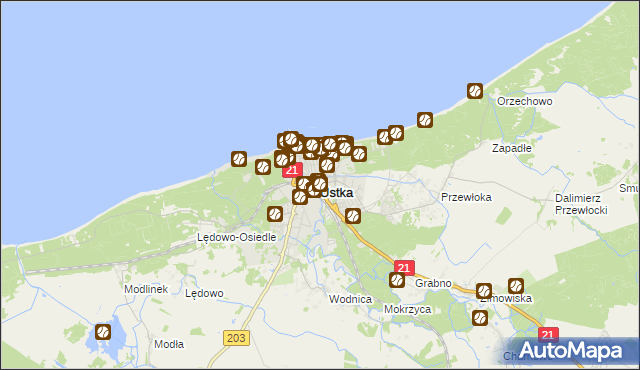Click the Zapadłe label
The width and height of the screenshot is (640, 370).
click(512, 148)
